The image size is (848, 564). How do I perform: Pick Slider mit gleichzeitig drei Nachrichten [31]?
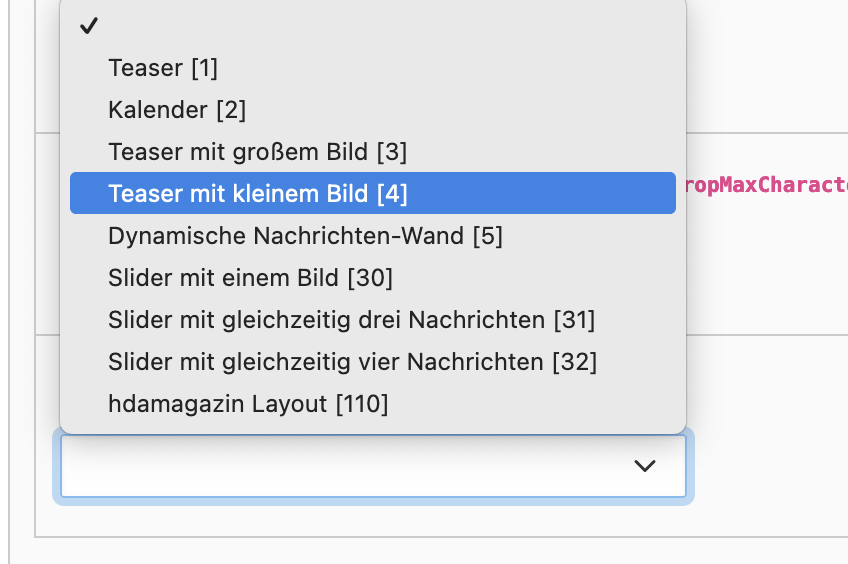pos(373,320)
